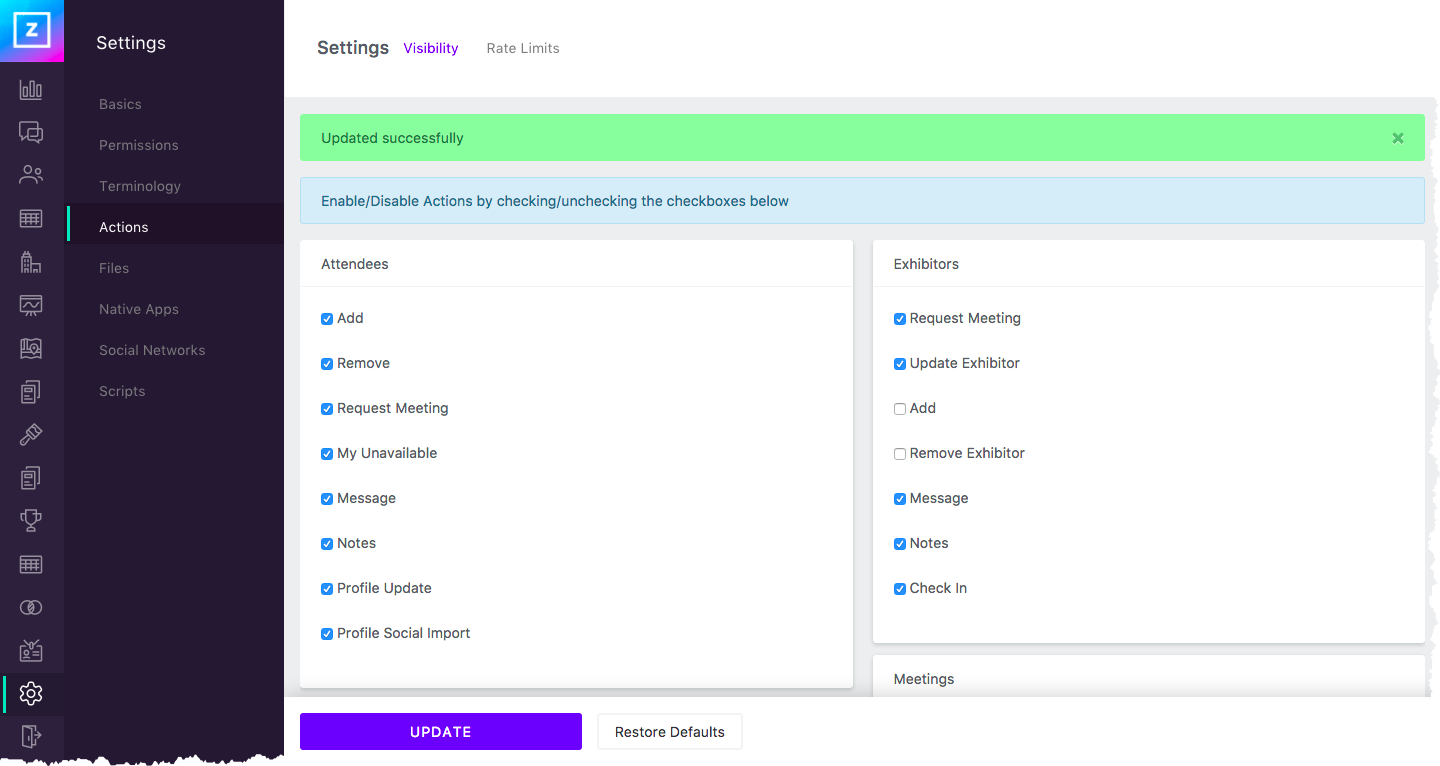
Task: Click the Exhibitors panel header
Action: (1149, 264)
